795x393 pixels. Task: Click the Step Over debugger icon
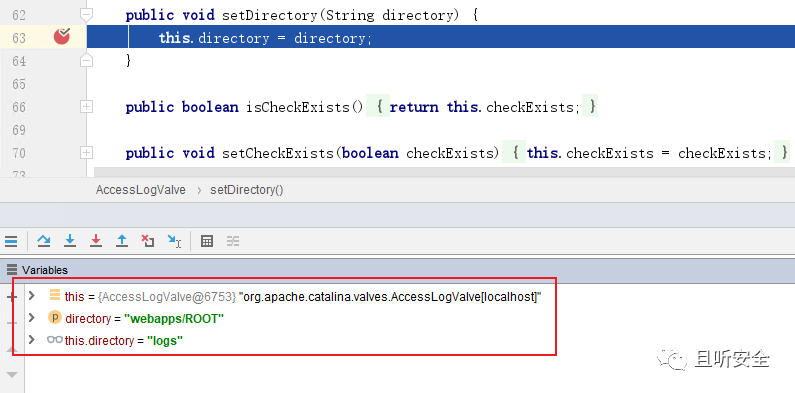pyautogui.click(x=44, y=241)
